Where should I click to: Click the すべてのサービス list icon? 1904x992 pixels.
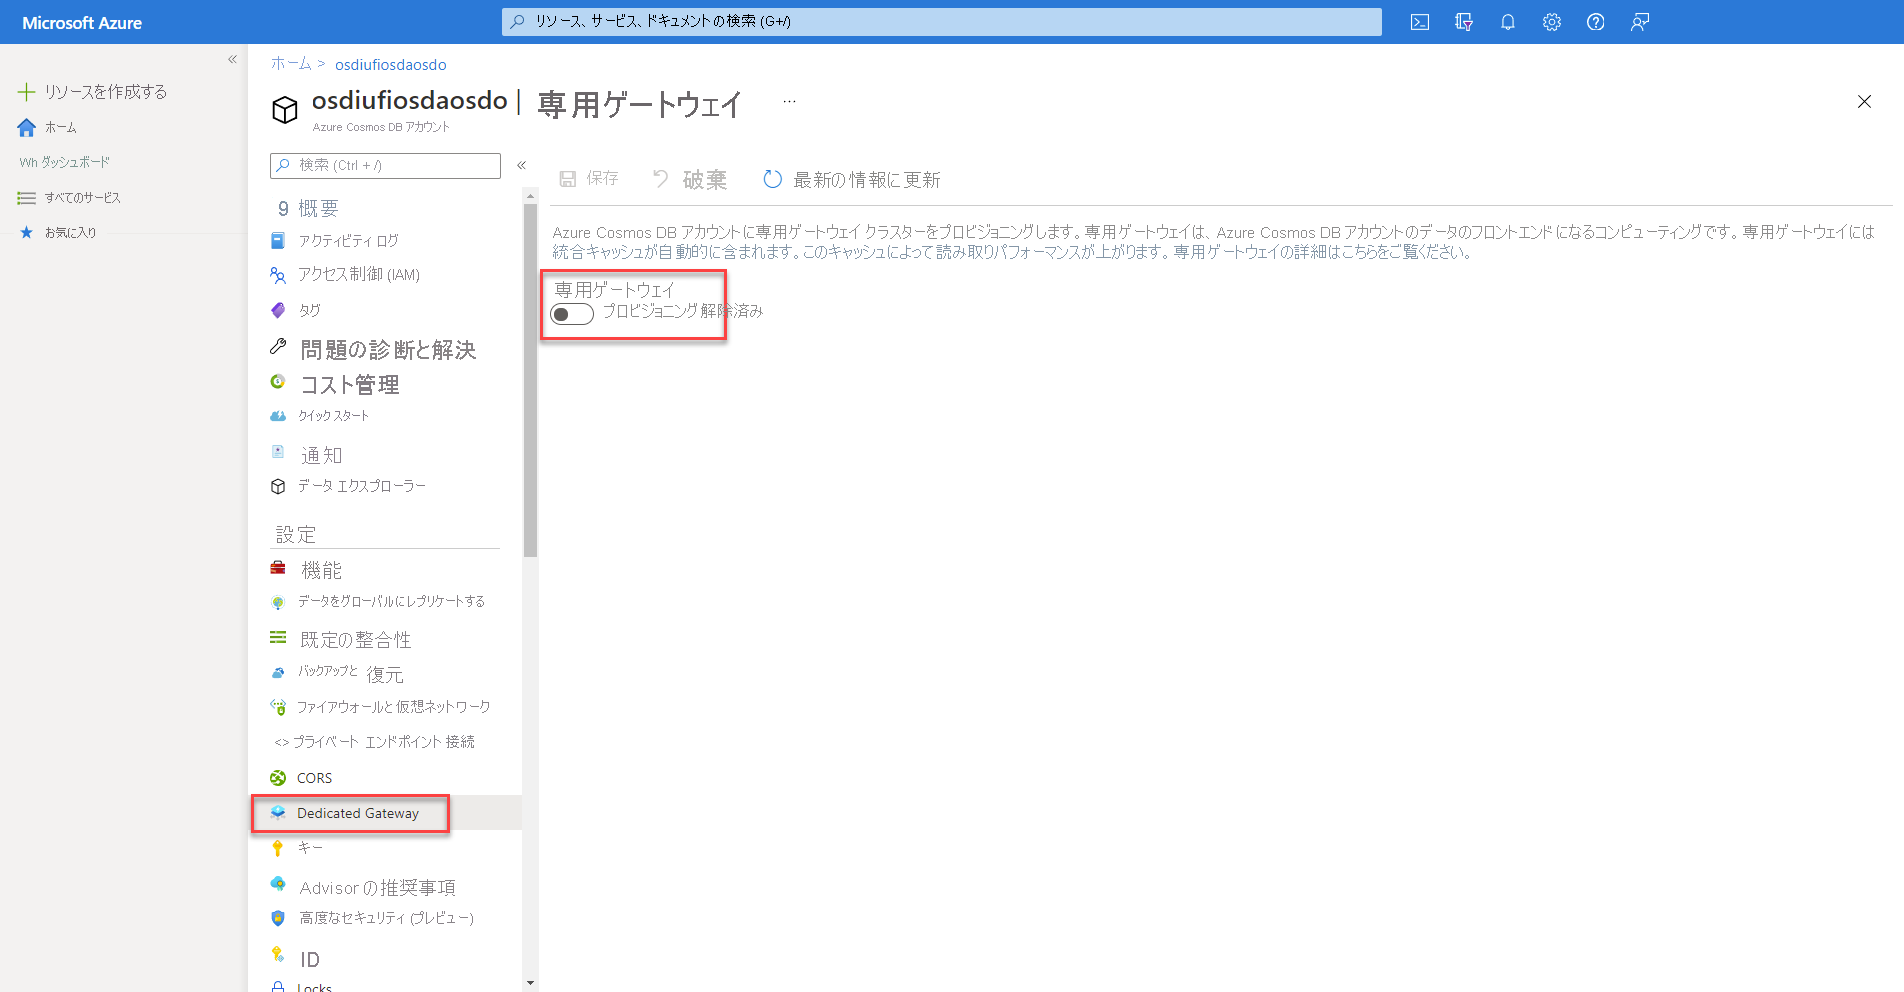coord(27,198)
